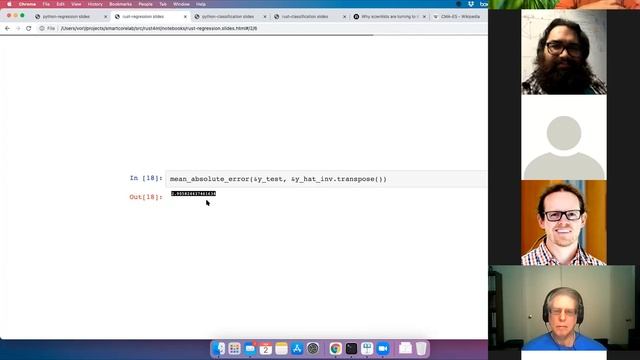Open Finder from the Dock
640x360 pixels.
[219, 349]
